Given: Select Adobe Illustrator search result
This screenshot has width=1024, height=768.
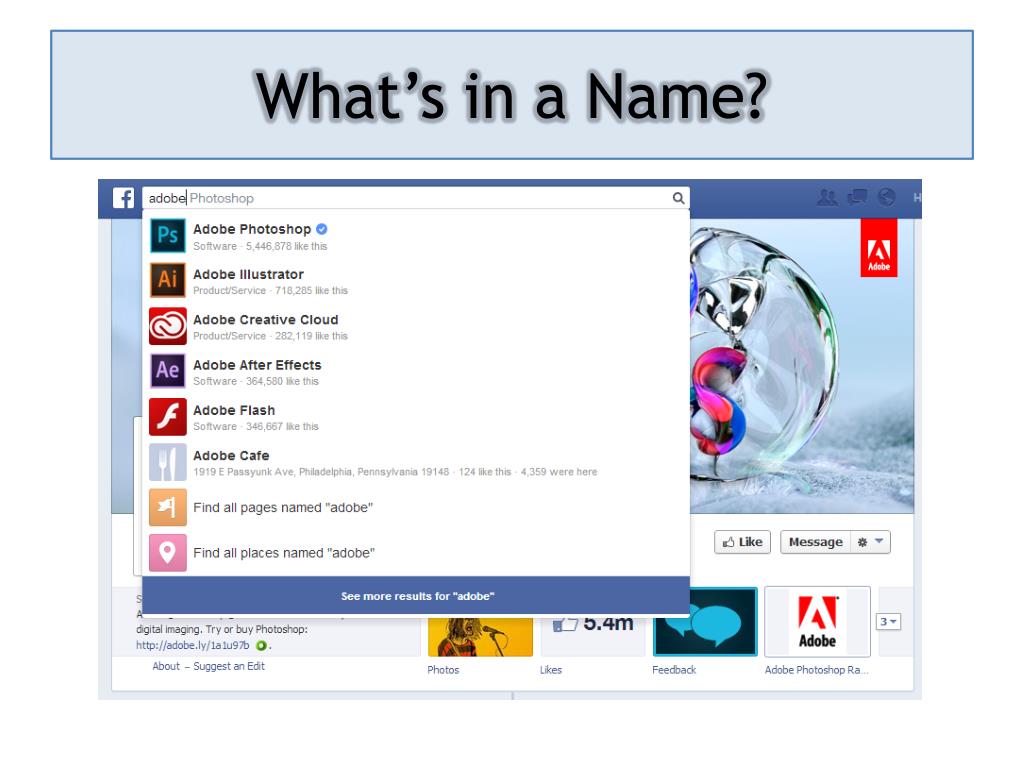Looking at the screenshot, I should 416,281.
